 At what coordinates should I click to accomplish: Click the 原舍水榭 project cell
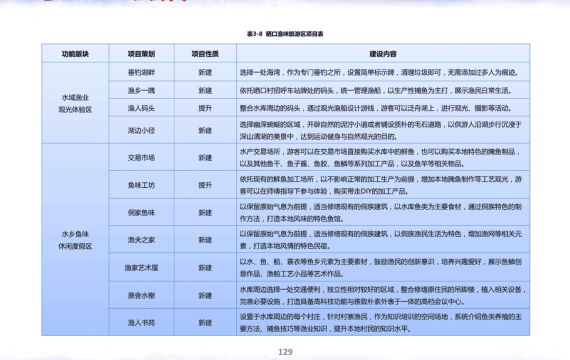click(x=141, y=295)
